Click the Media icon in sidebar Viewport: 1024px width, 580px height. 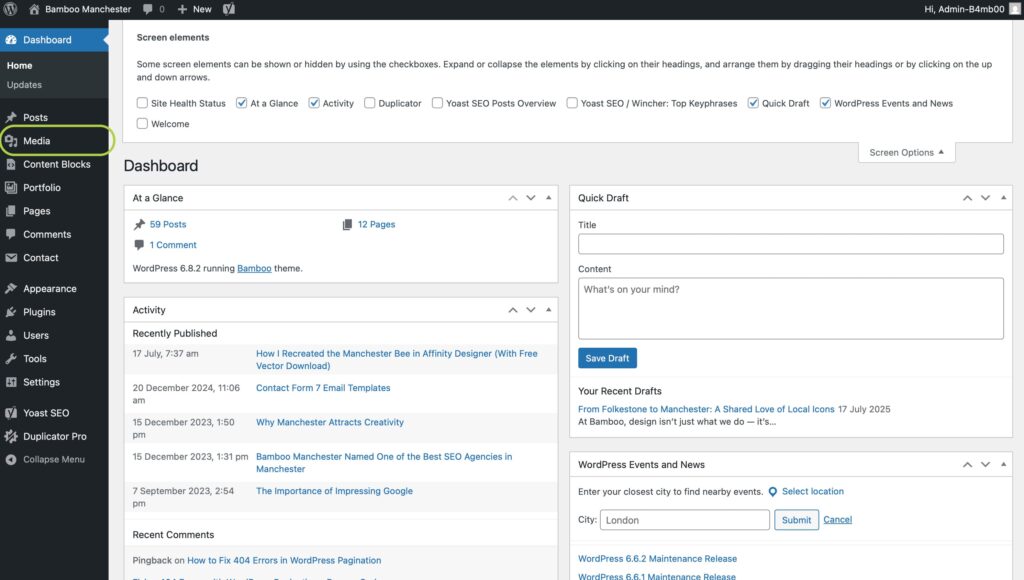pyautogui.click(x=11, y=141)
